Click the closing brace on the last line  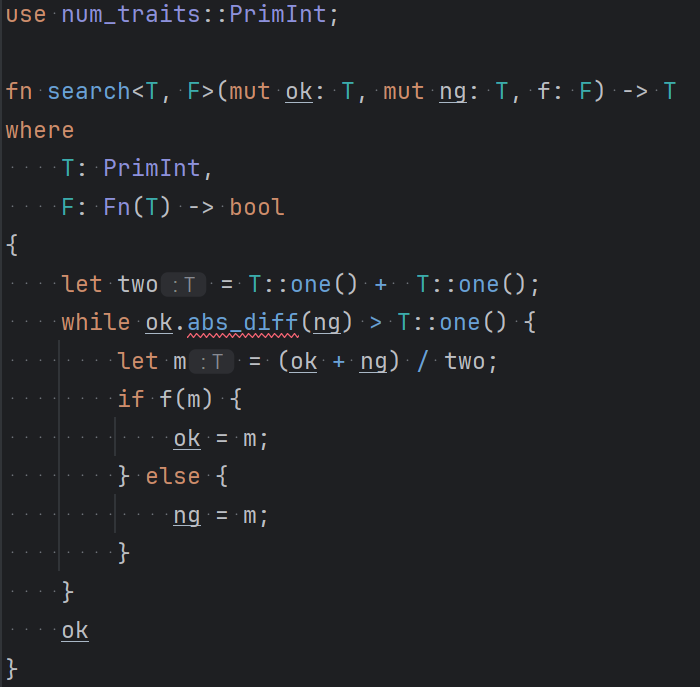(x=12, y=666)
